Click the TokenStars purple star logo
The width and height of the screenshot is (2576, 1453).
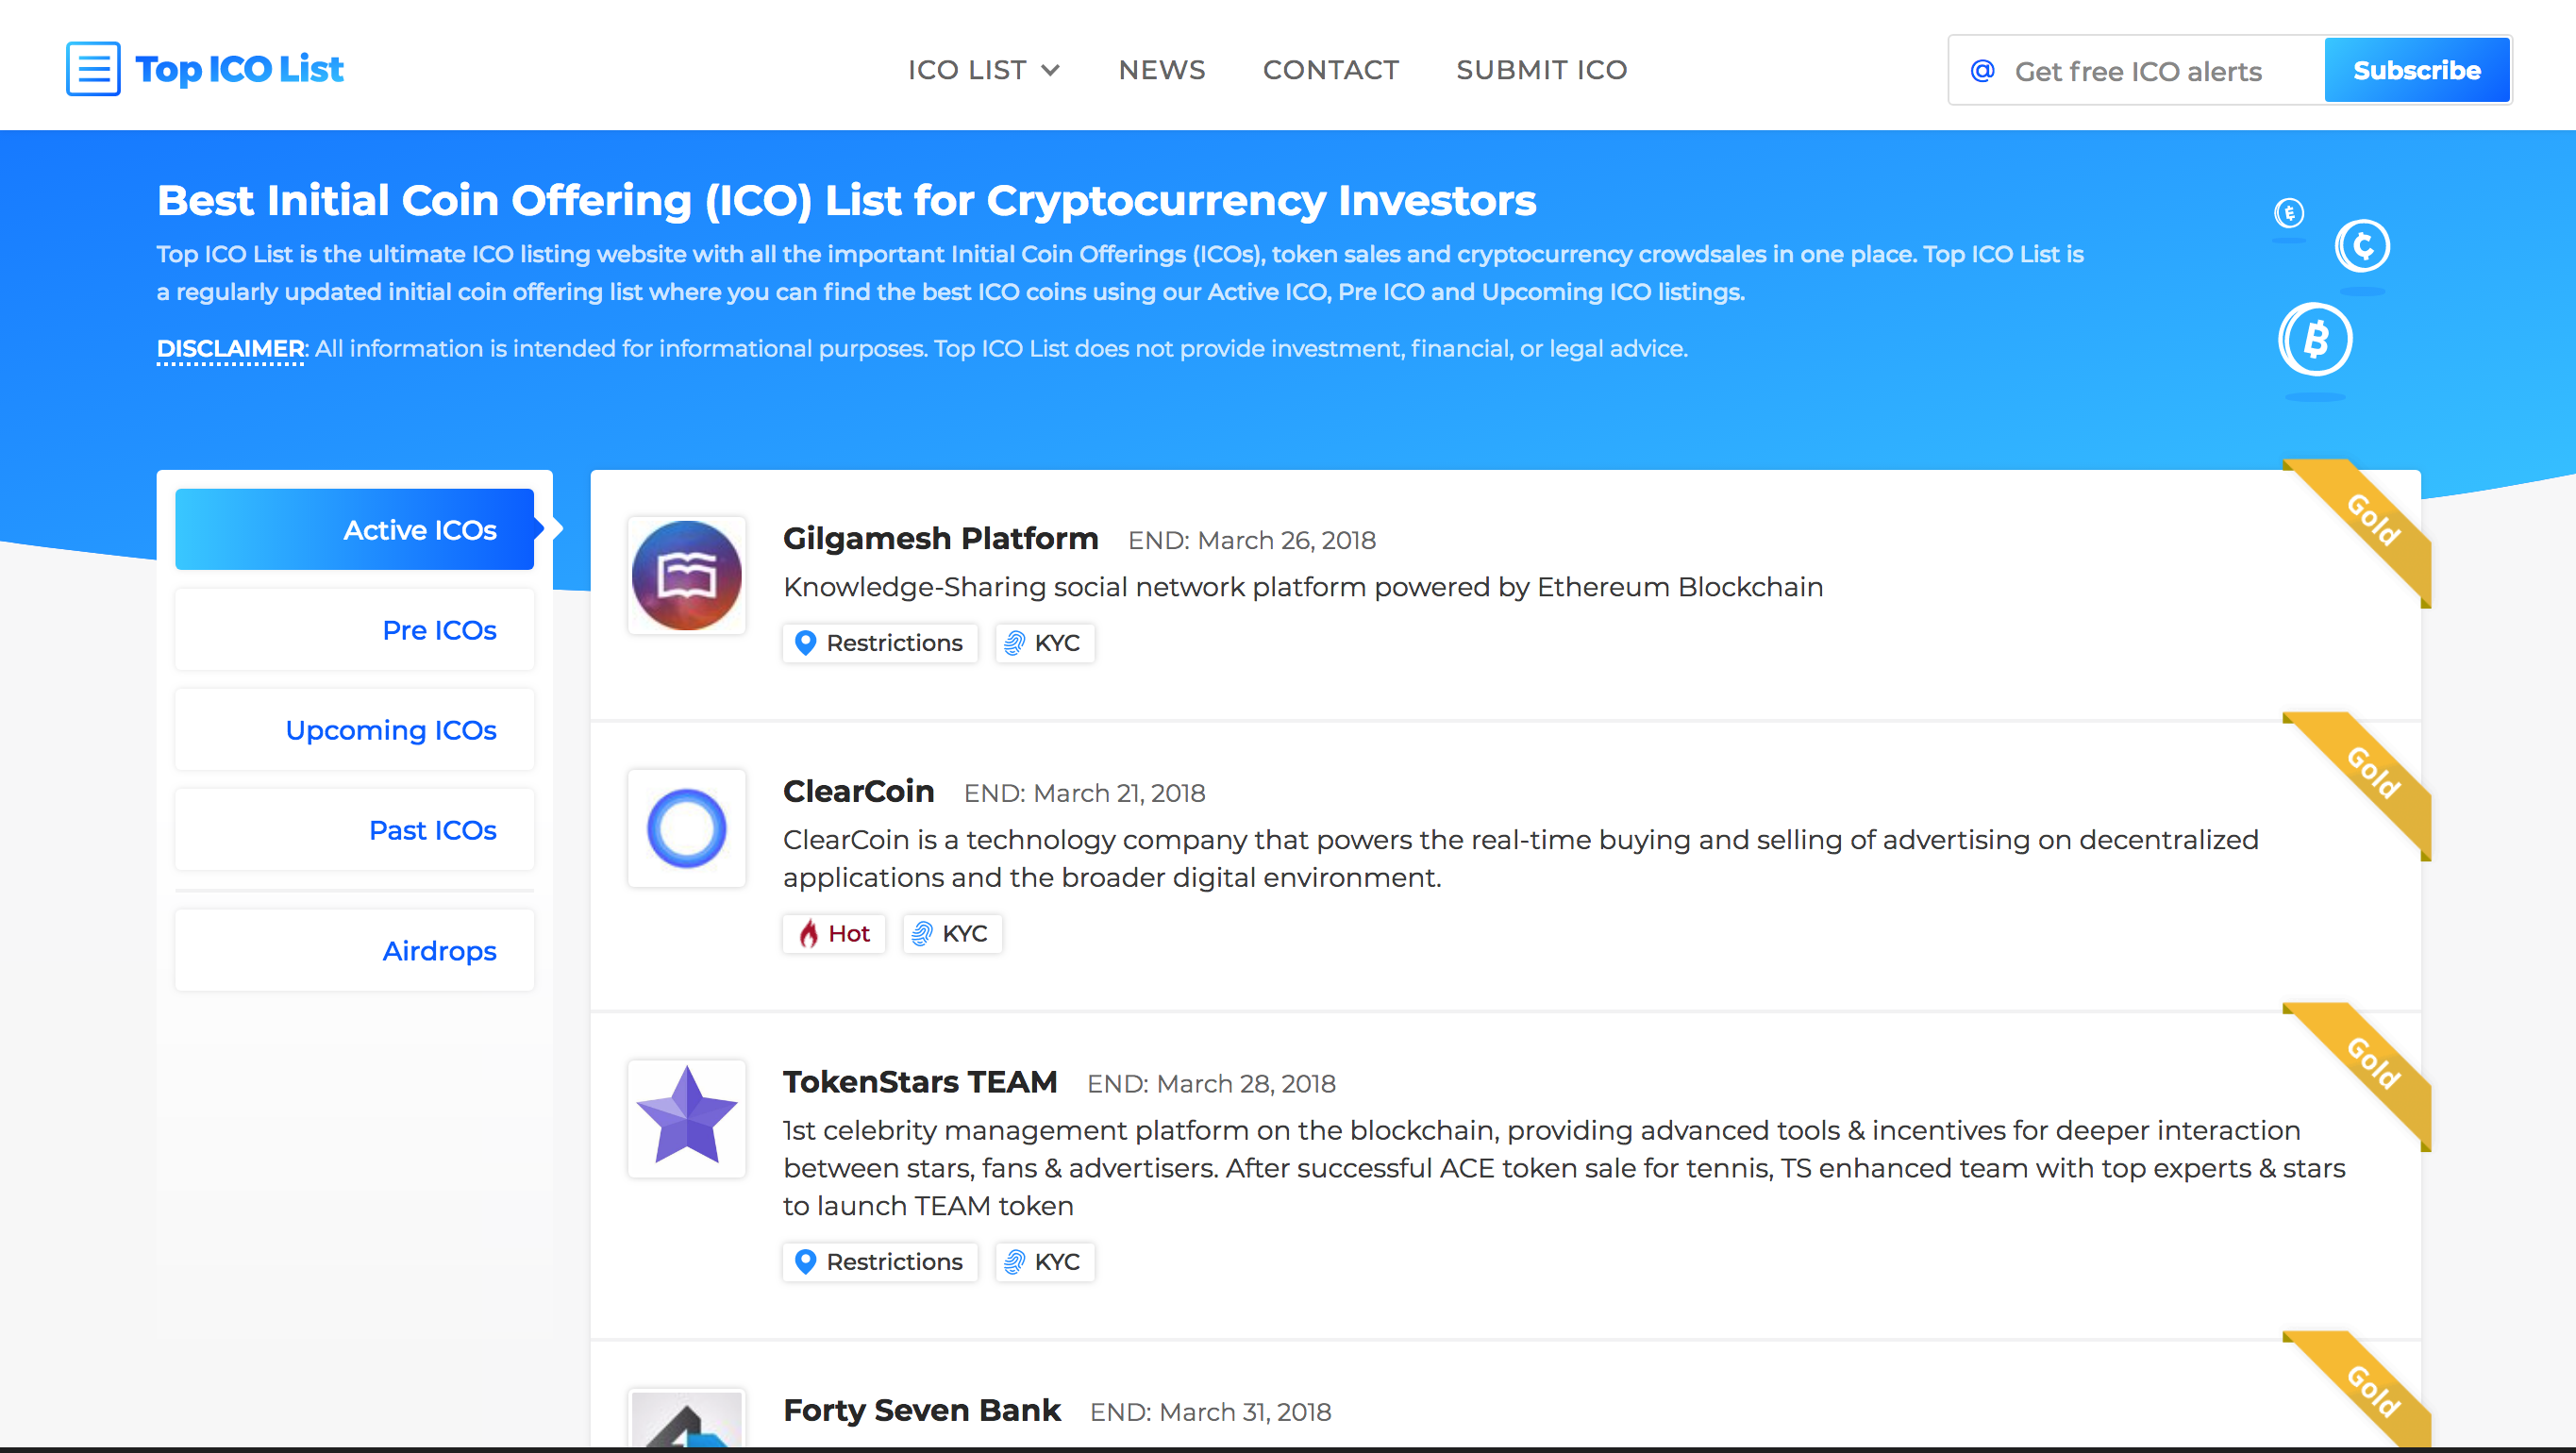pyautogui.click(x=686, y=1118)
